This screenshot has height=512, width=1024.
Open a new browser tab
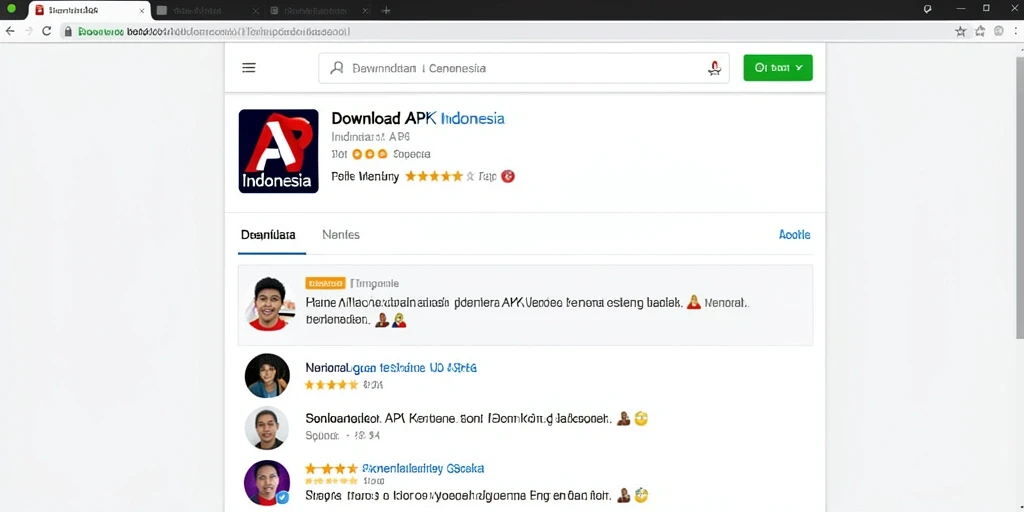click(386, 10)
